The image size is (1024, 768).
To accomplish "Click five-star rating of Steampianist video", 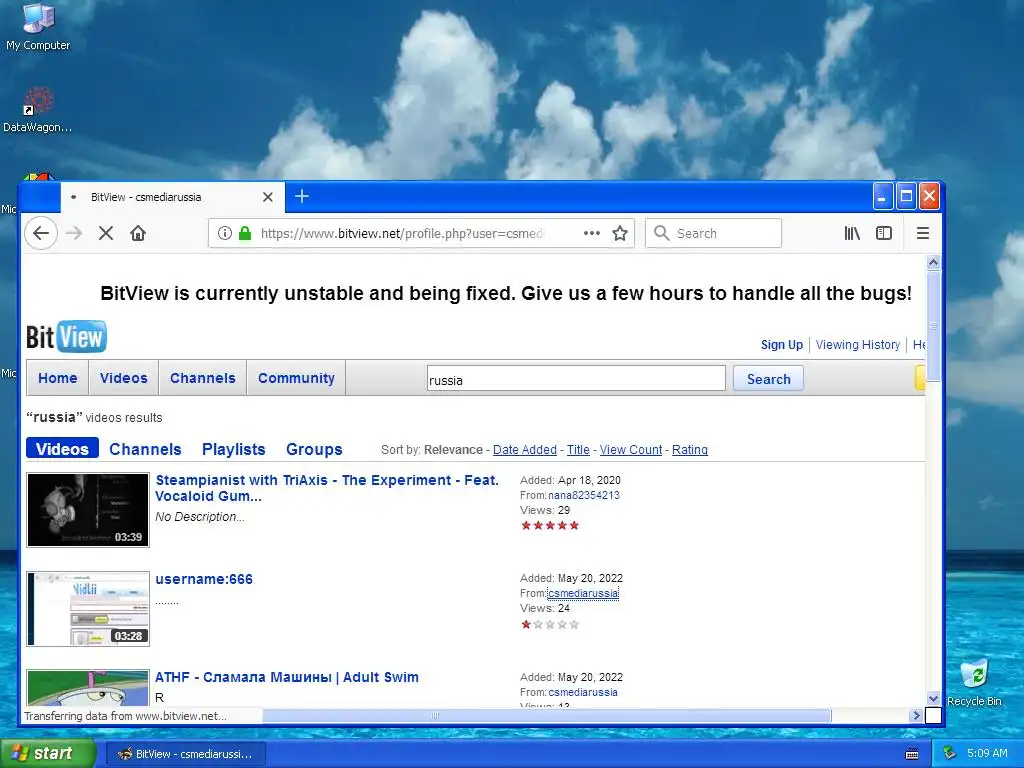I will point(550,525).
